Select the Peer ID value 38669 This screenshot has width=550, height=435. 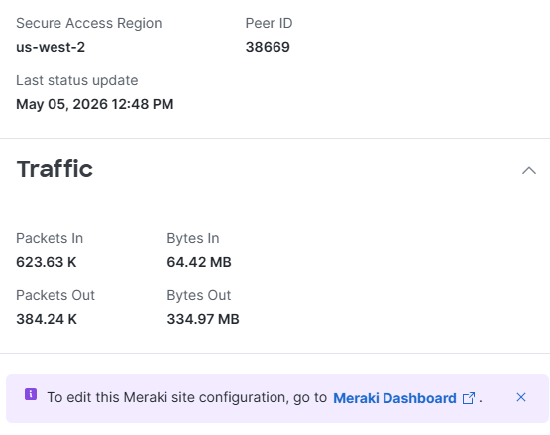(268, 47)
